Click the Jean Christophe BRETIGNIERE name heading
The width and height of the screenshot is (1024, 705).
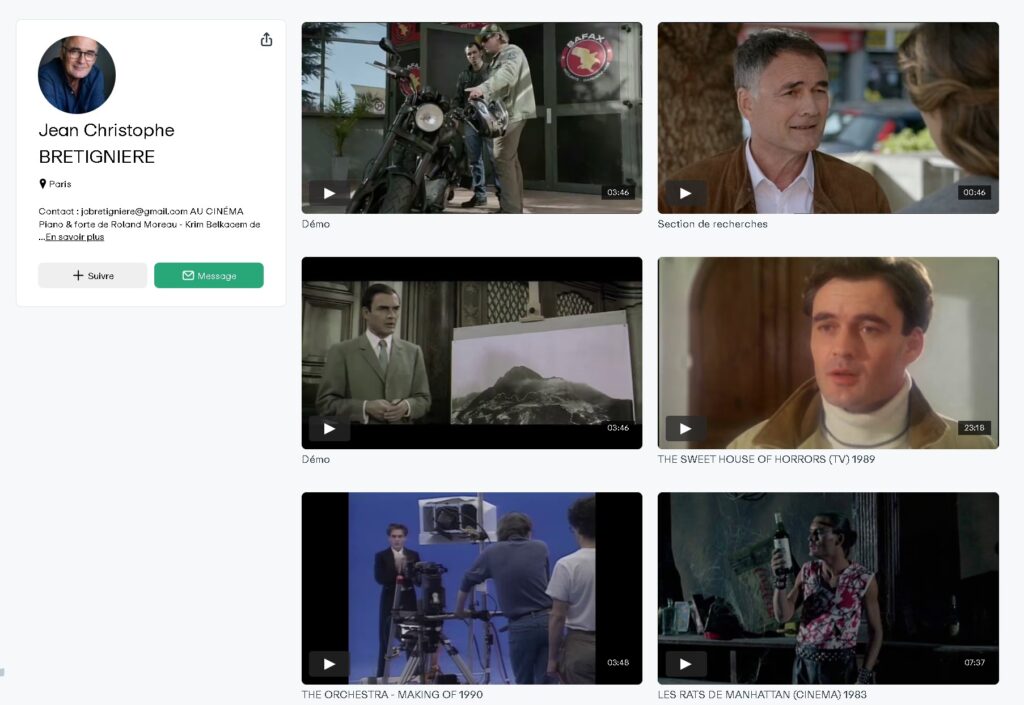click(x=106, y=144)
